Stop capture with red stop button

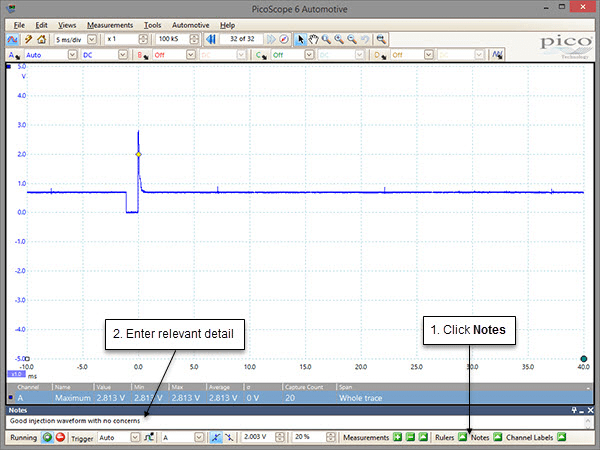60,437
